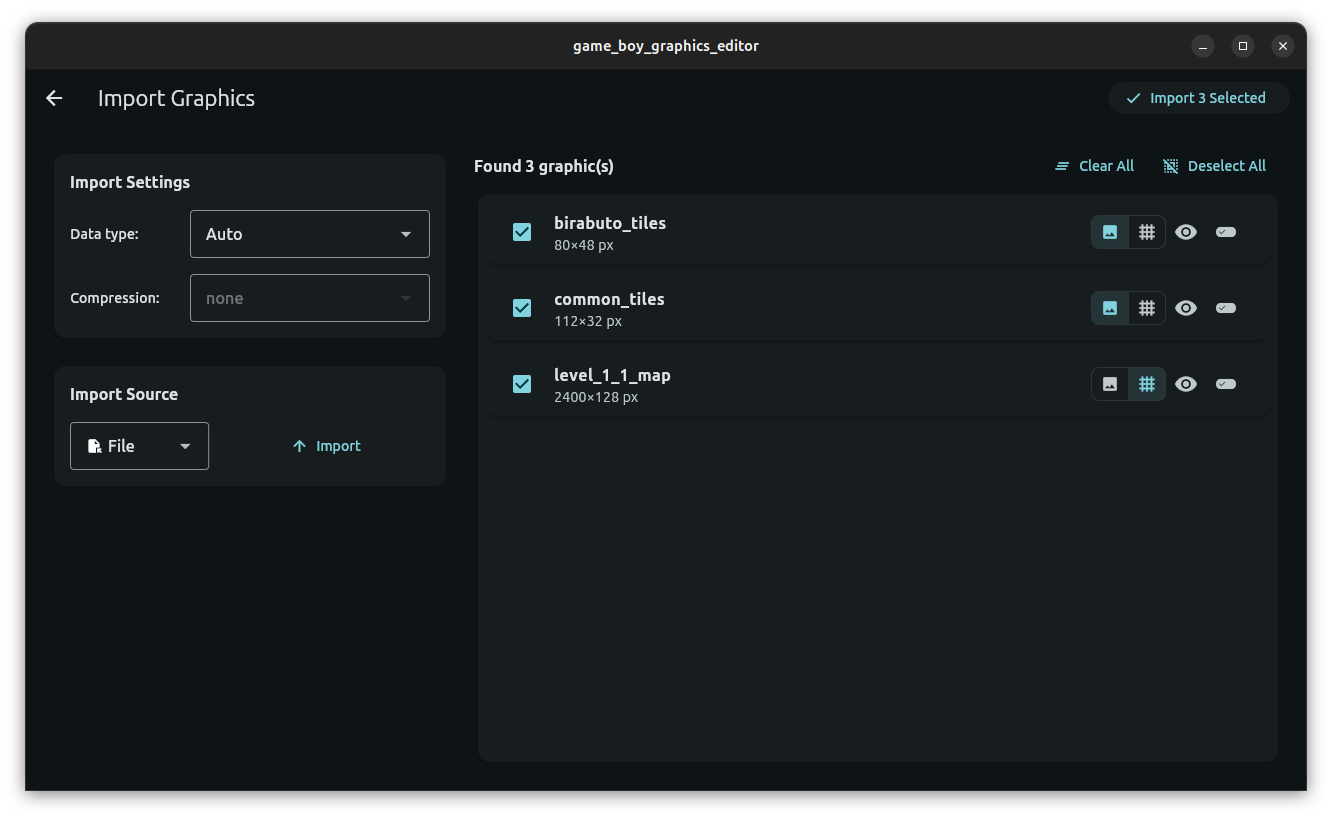Select the birabuto_tiles graphic name
1332x819 pixels.
(x=610, y=223)
